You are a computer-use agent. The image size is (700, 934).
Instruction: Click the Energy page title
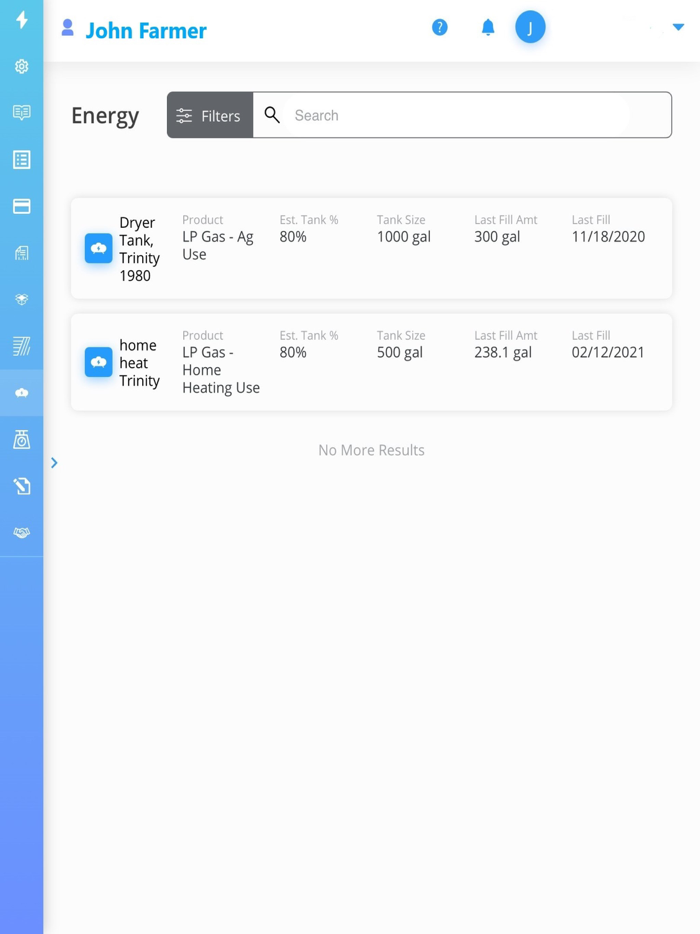(x=105, y=116)
